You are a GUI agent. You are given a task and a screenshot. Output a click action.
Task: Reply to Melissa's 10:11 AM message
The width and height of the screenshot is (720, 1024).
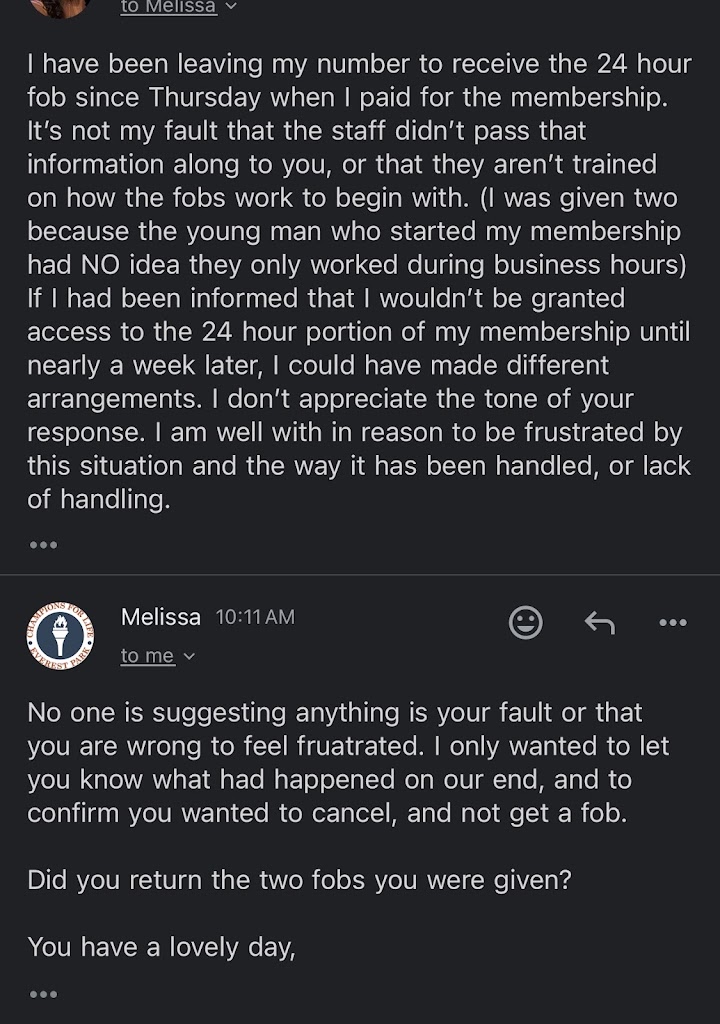tap(599, 622)
